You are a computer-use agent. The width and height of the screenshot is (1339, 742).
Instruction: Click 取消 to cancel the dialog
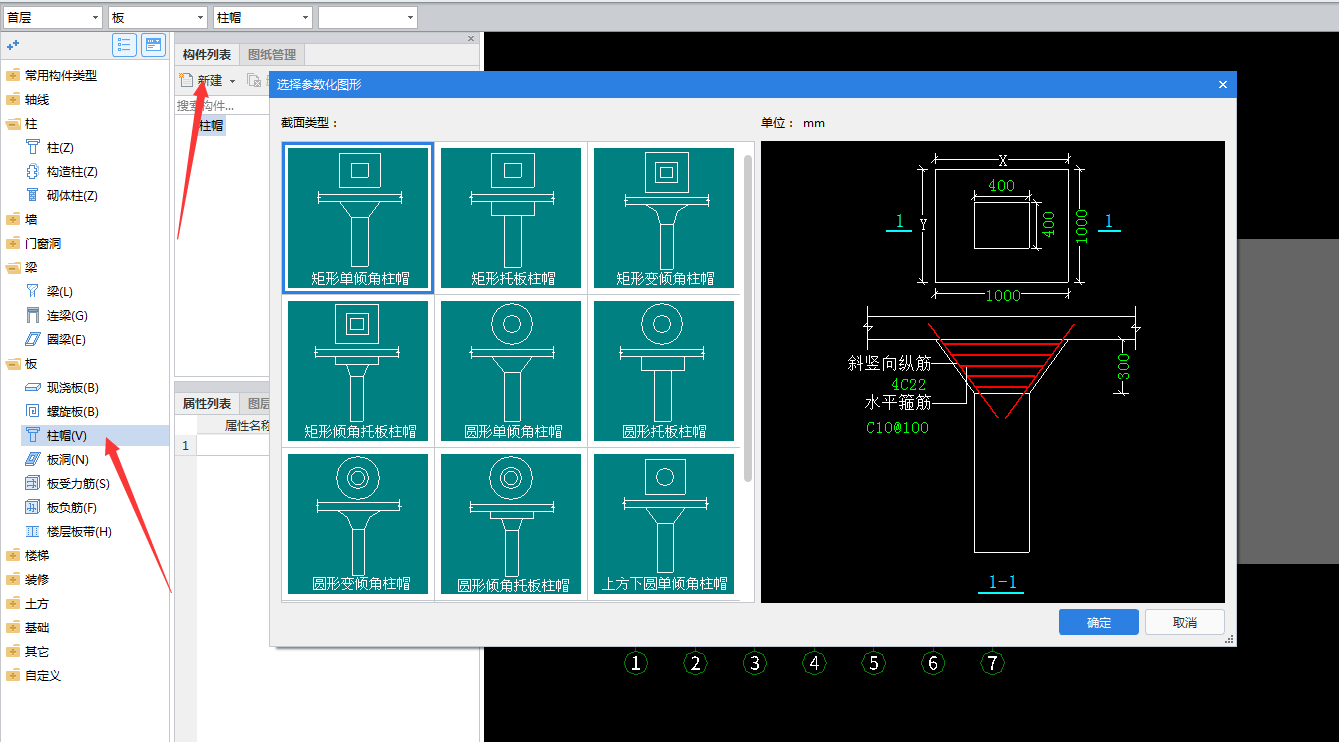(1185, 622)
